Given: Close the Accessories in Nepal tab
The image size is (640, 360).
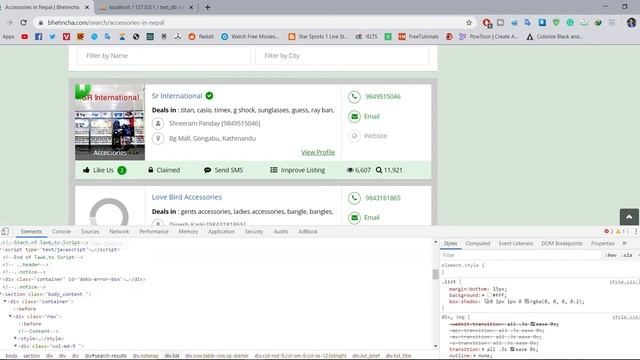Looking at the screenshot, I should coord(87,7).
